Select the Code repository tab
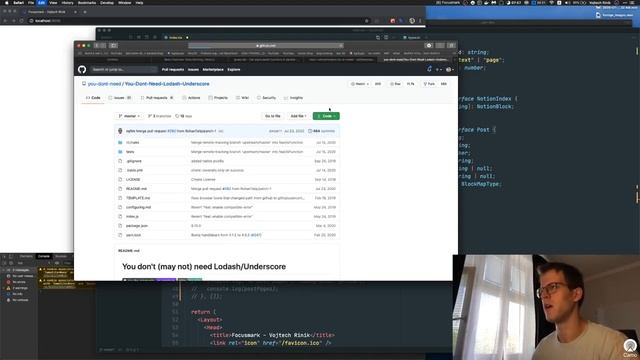 [x=93, y=98]
